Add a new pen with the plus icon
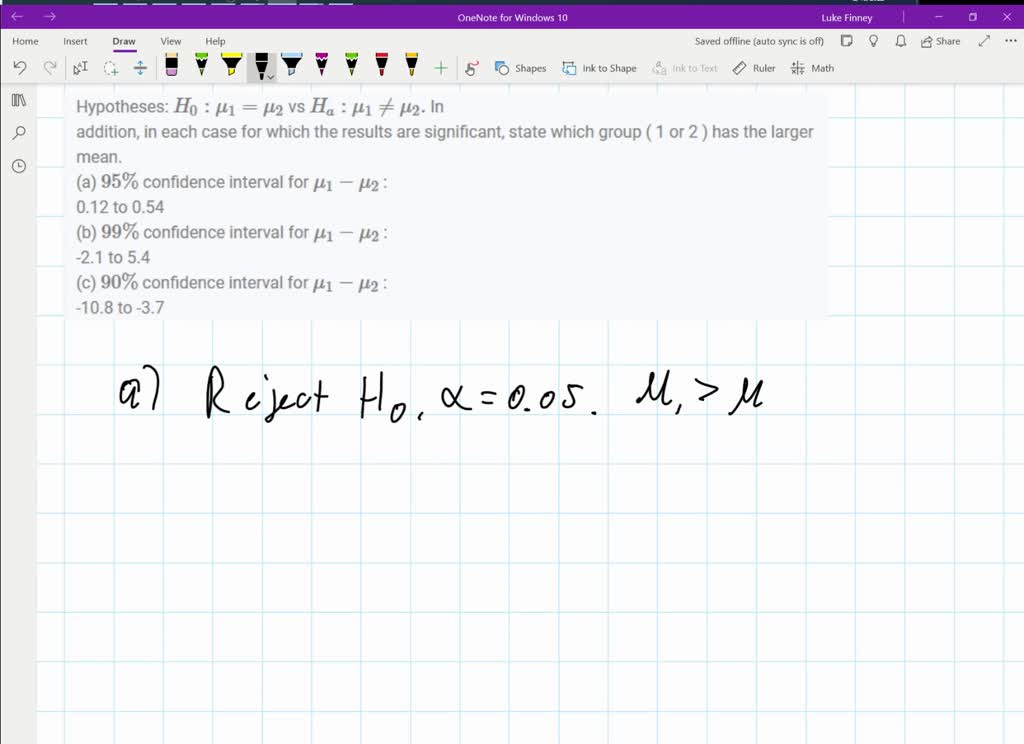 (440, 67)
